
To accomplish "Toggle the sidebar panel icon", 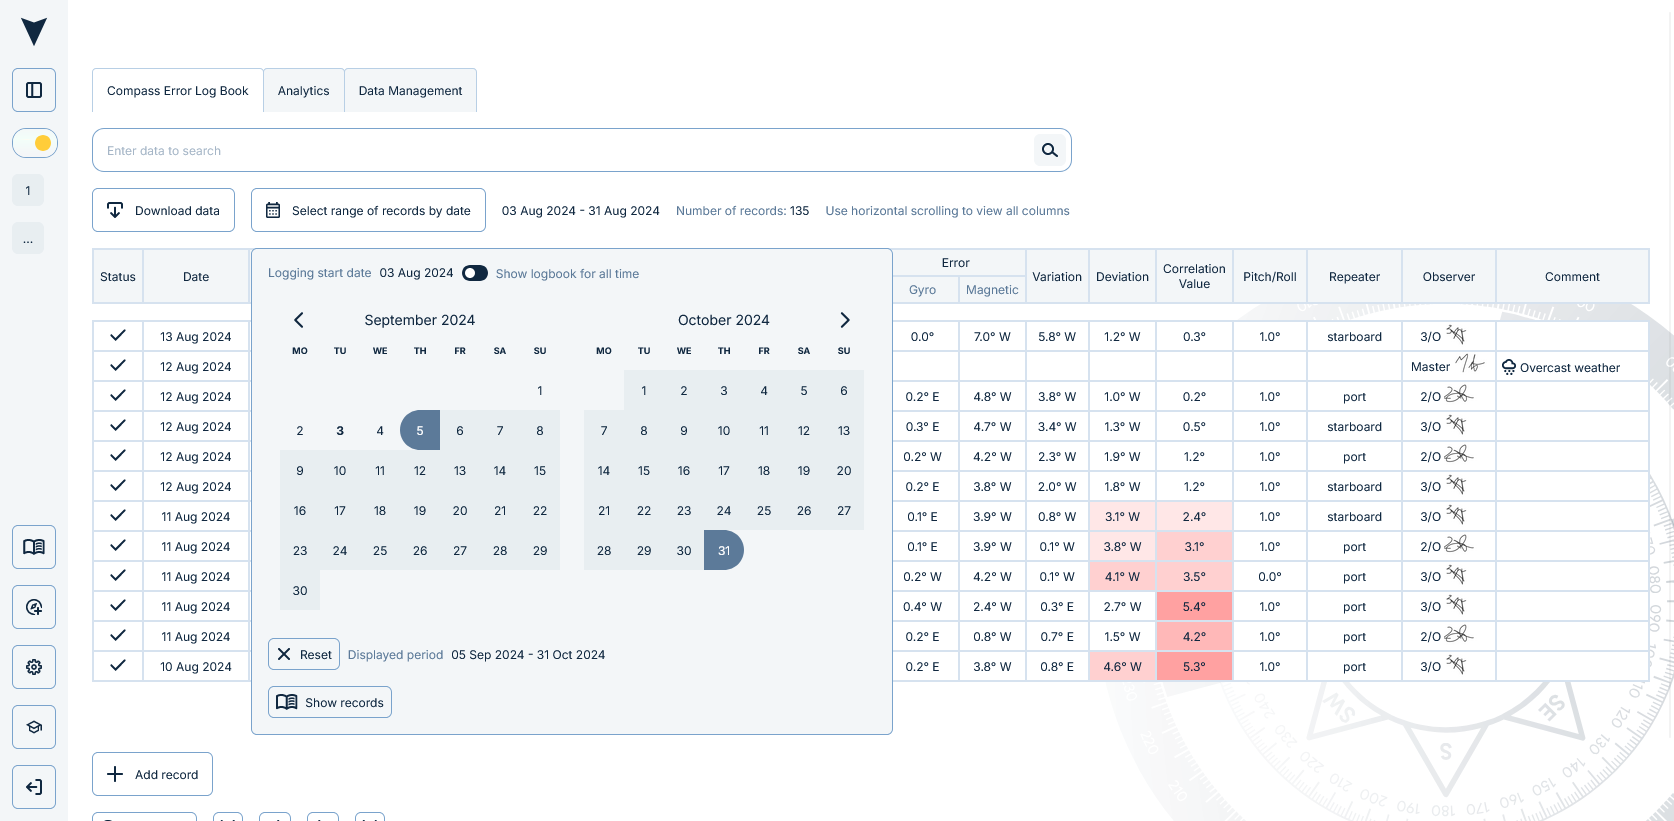I will click(x=34, y=90).
